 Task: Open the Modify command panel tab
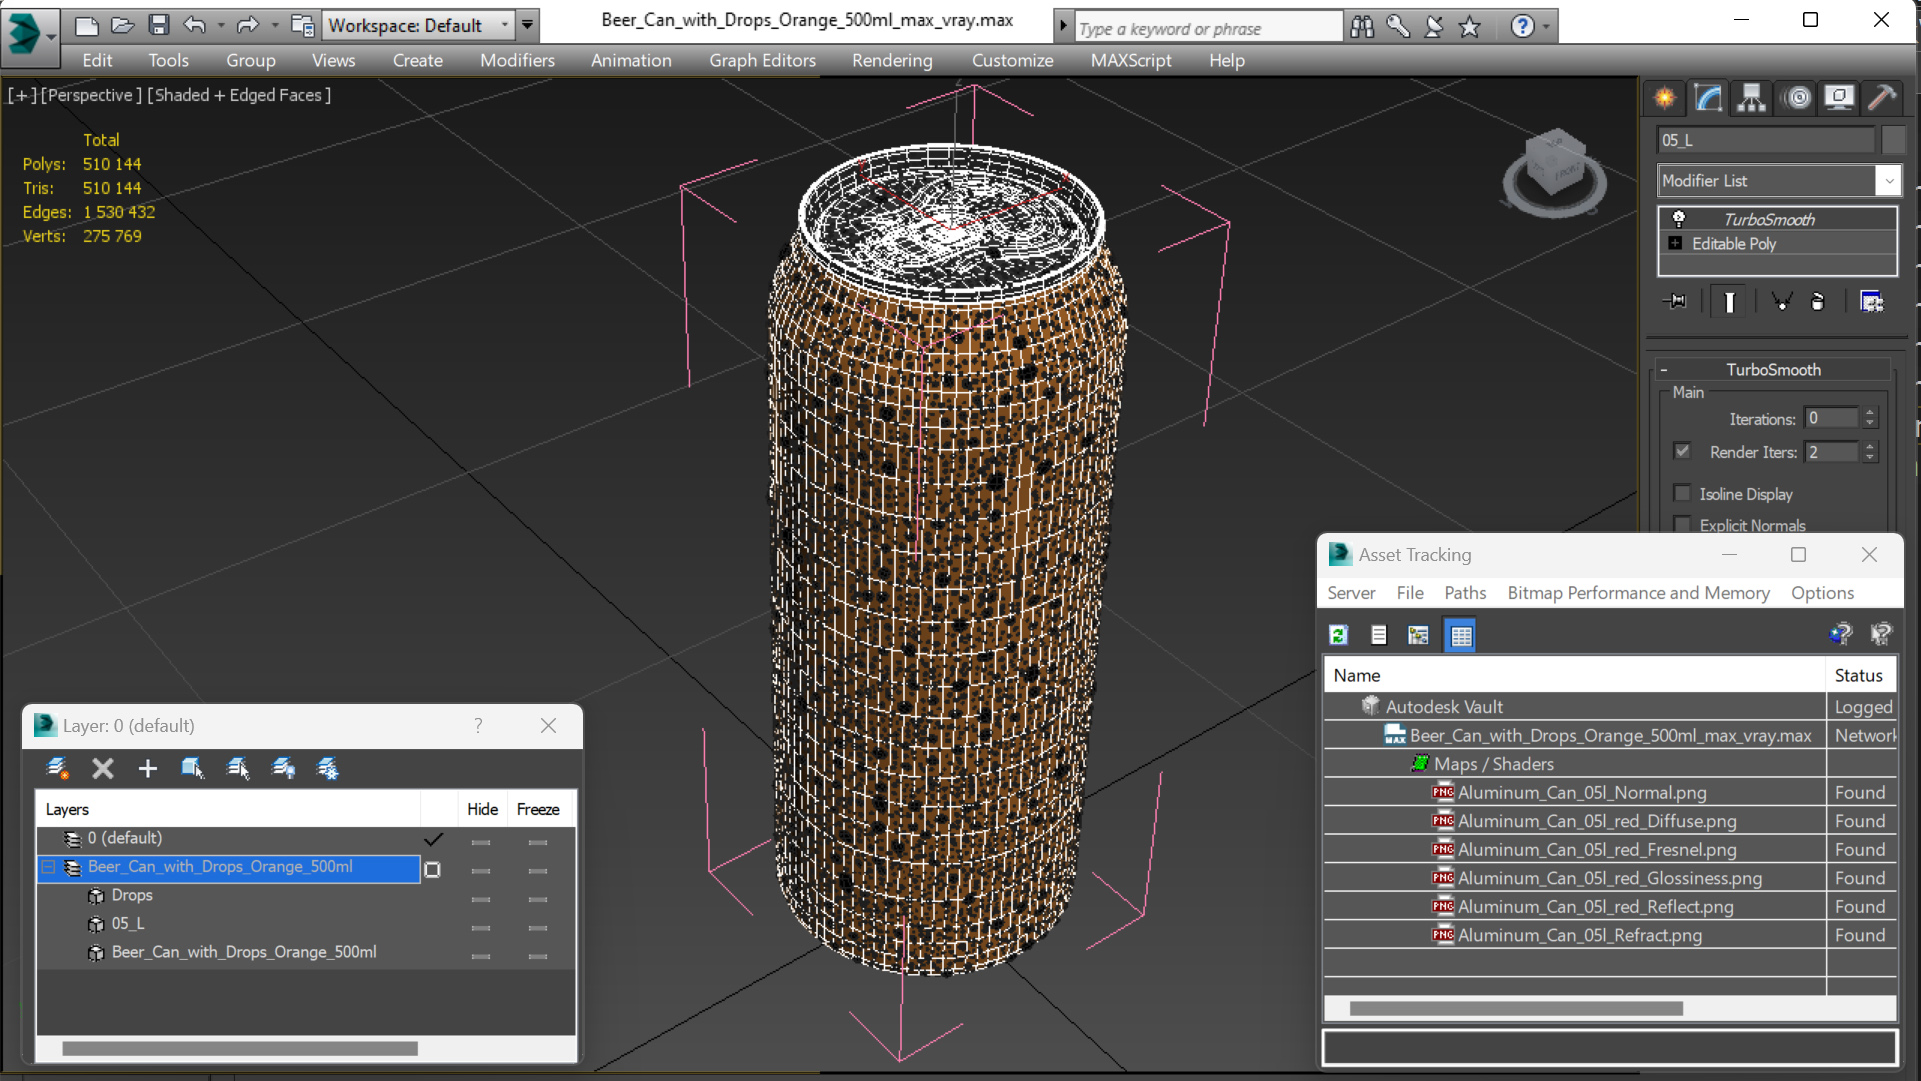(x=1708, y=98)
